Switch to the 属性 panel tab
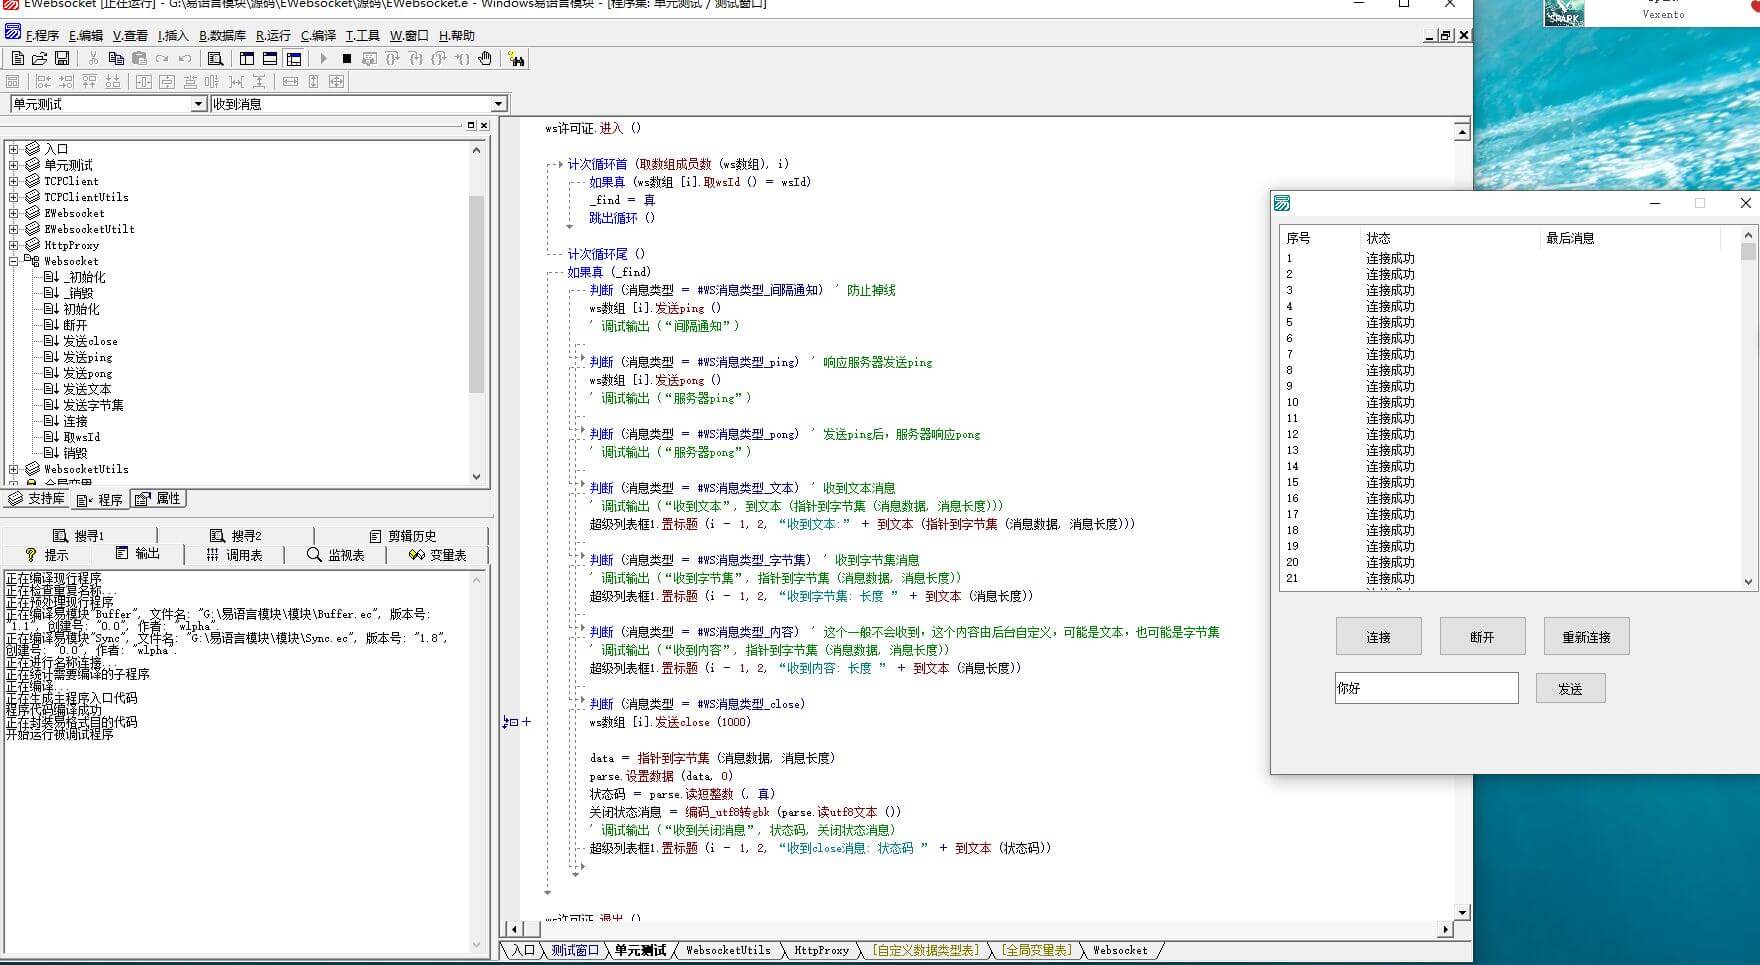The image size is (1760, 965). pos(158,499)
